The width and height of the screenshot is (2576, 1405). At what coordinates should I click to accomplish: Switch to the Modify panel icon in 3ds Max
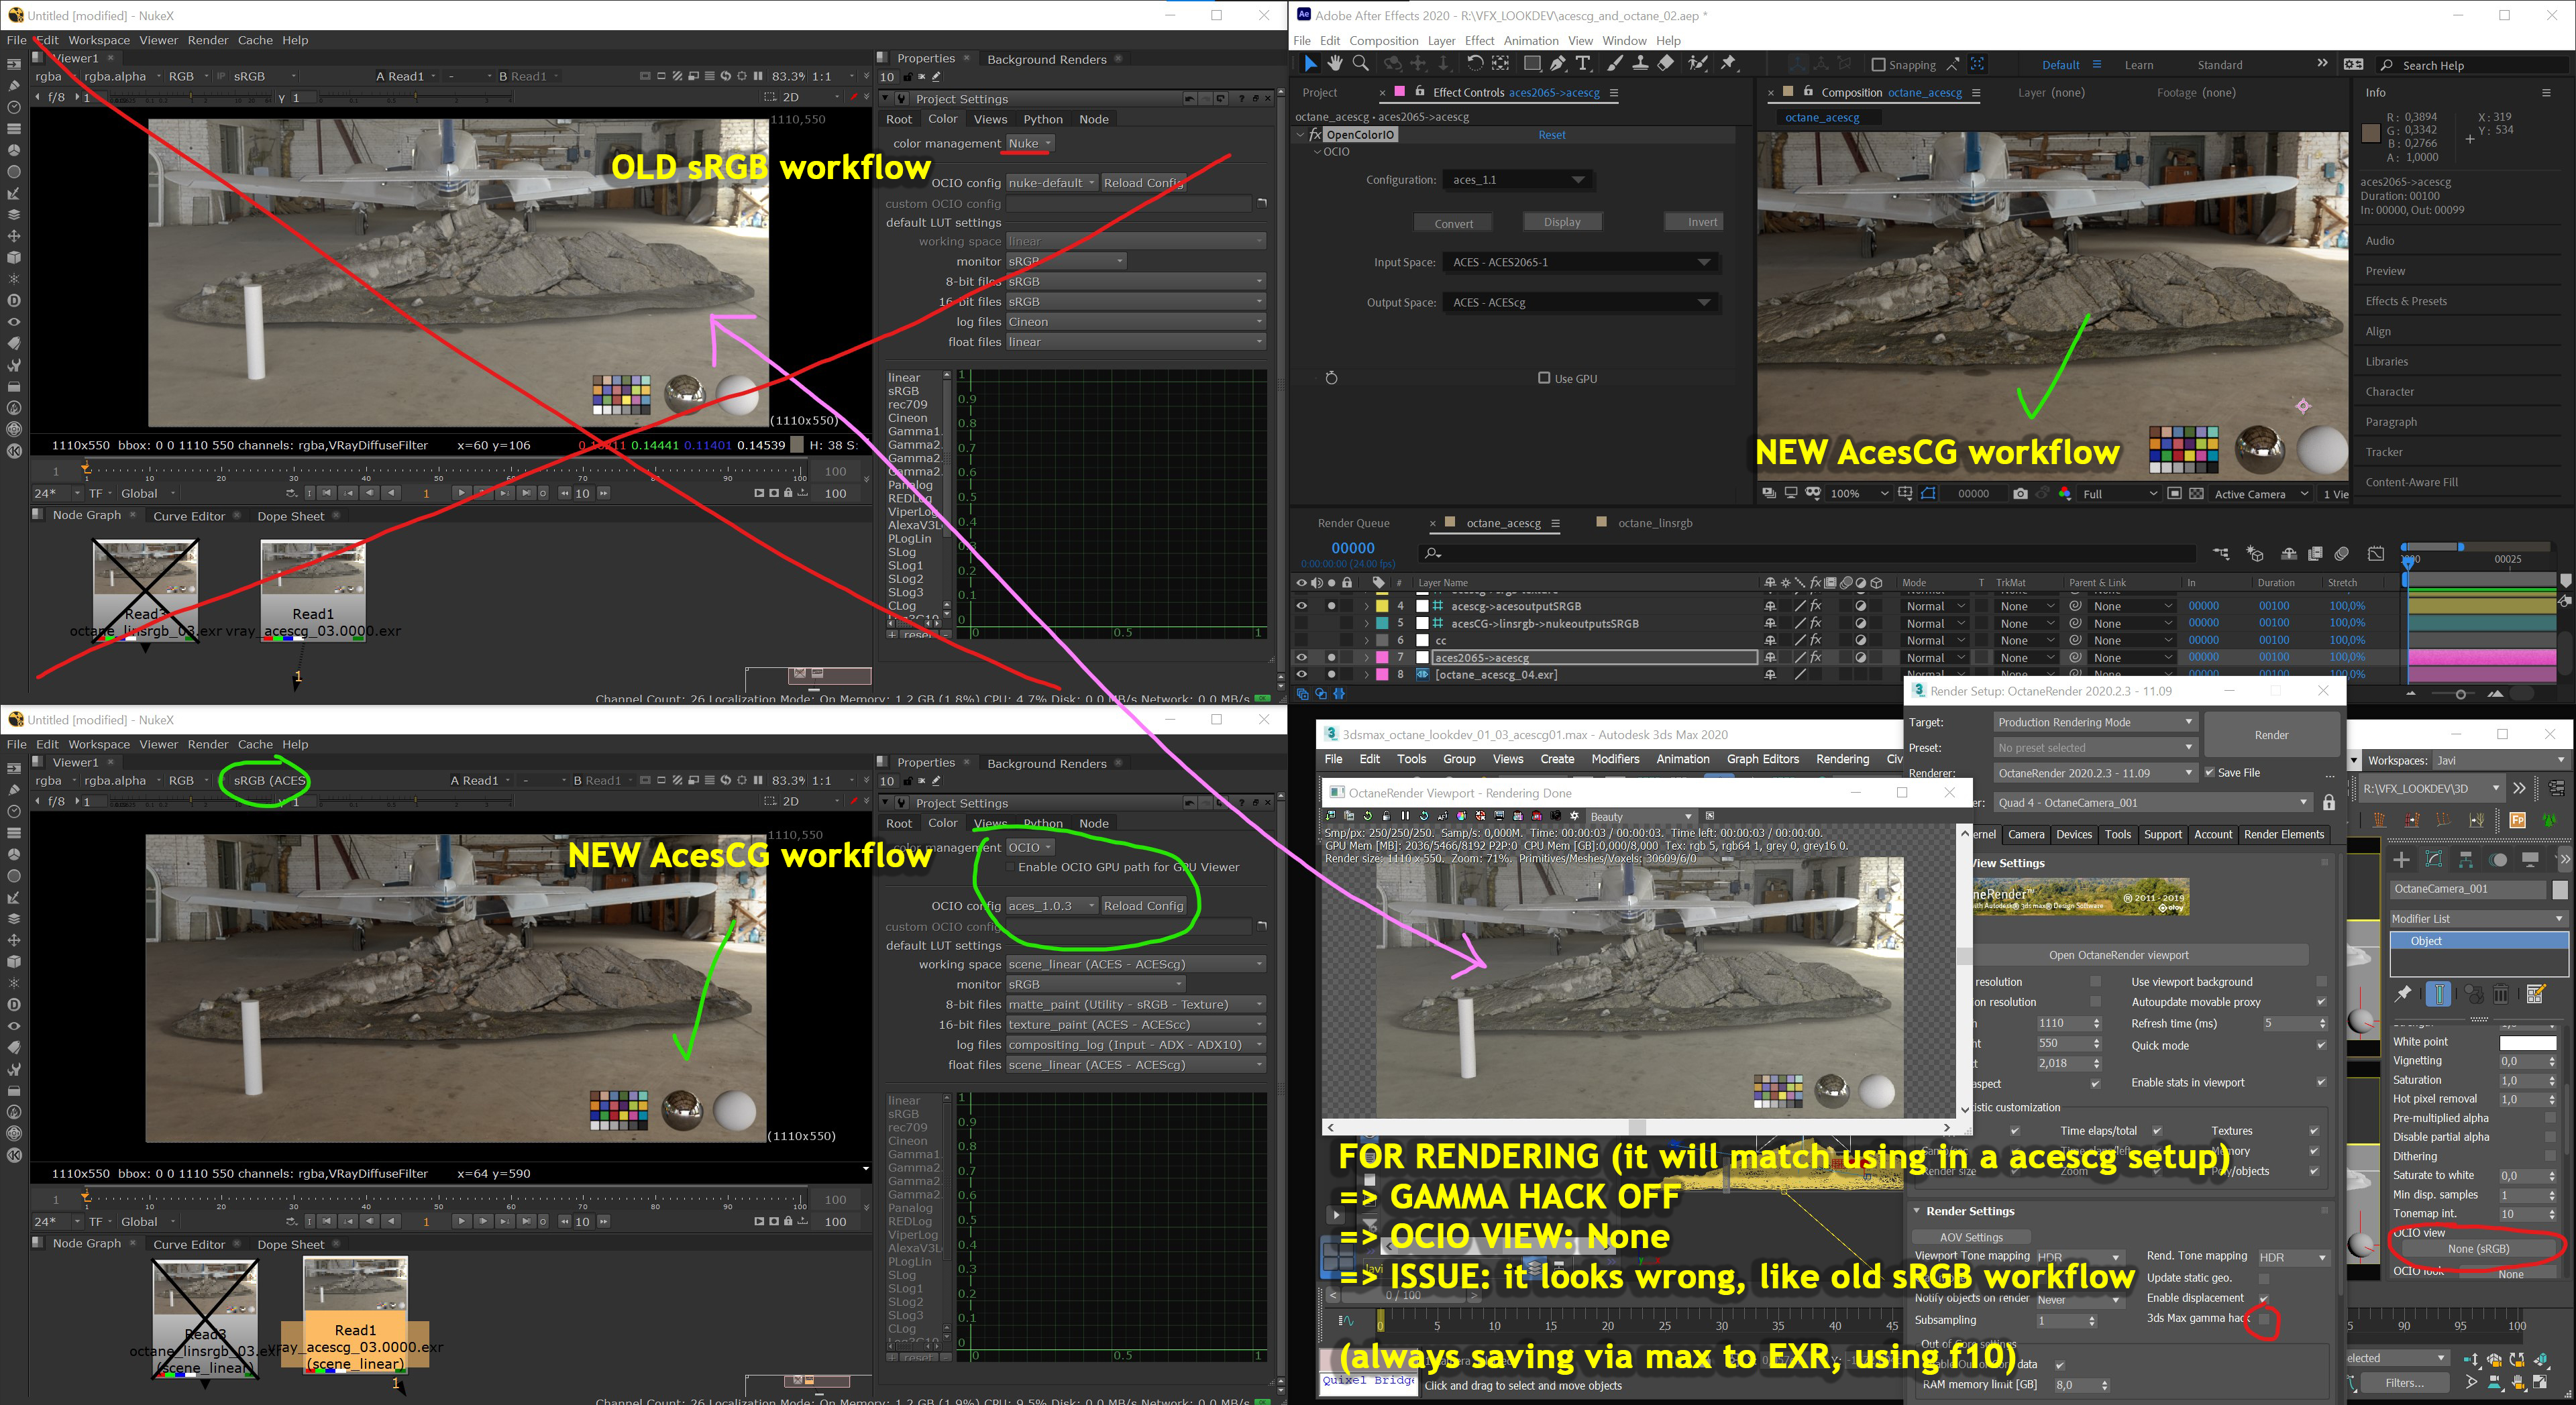[x=2434, y=860]
